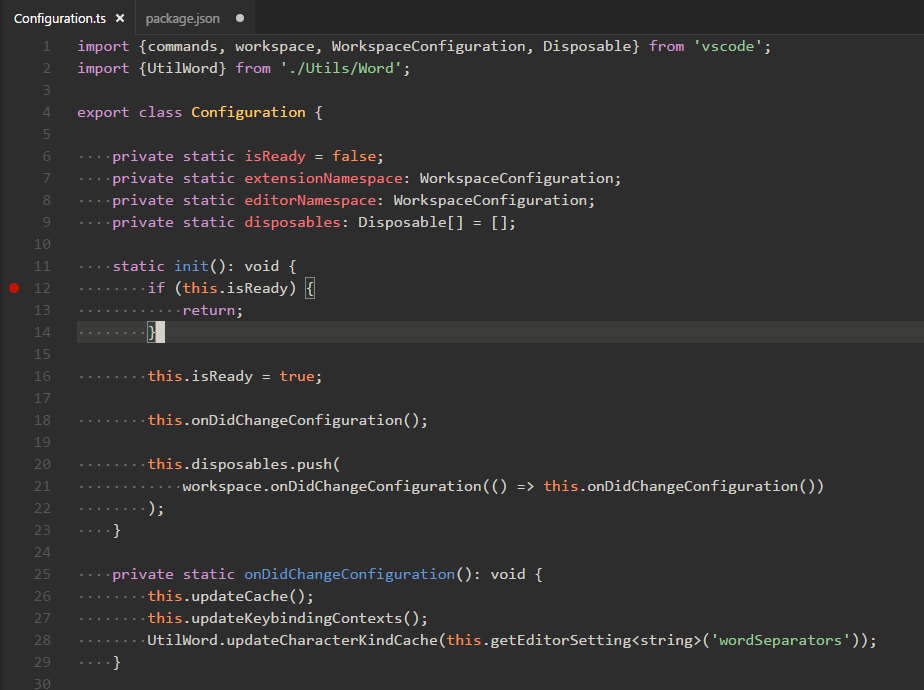
Task: Close the Configuration.ts editor tab
Action: [x=118, y=17]
